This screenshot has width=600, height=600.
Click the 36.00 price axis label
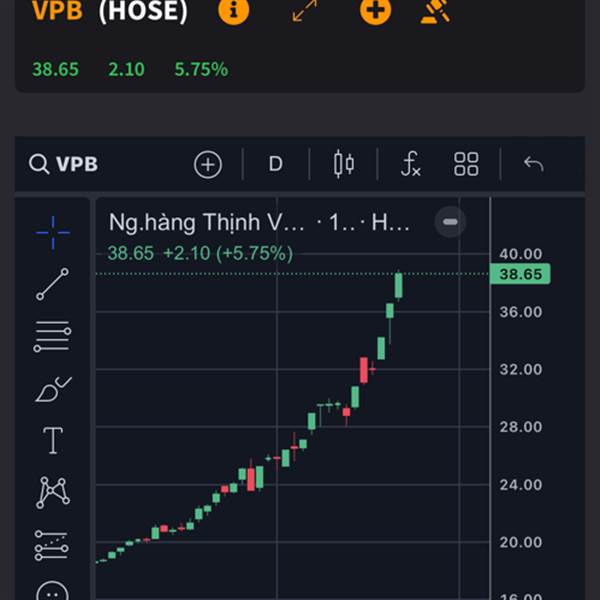tap(521, 312)
